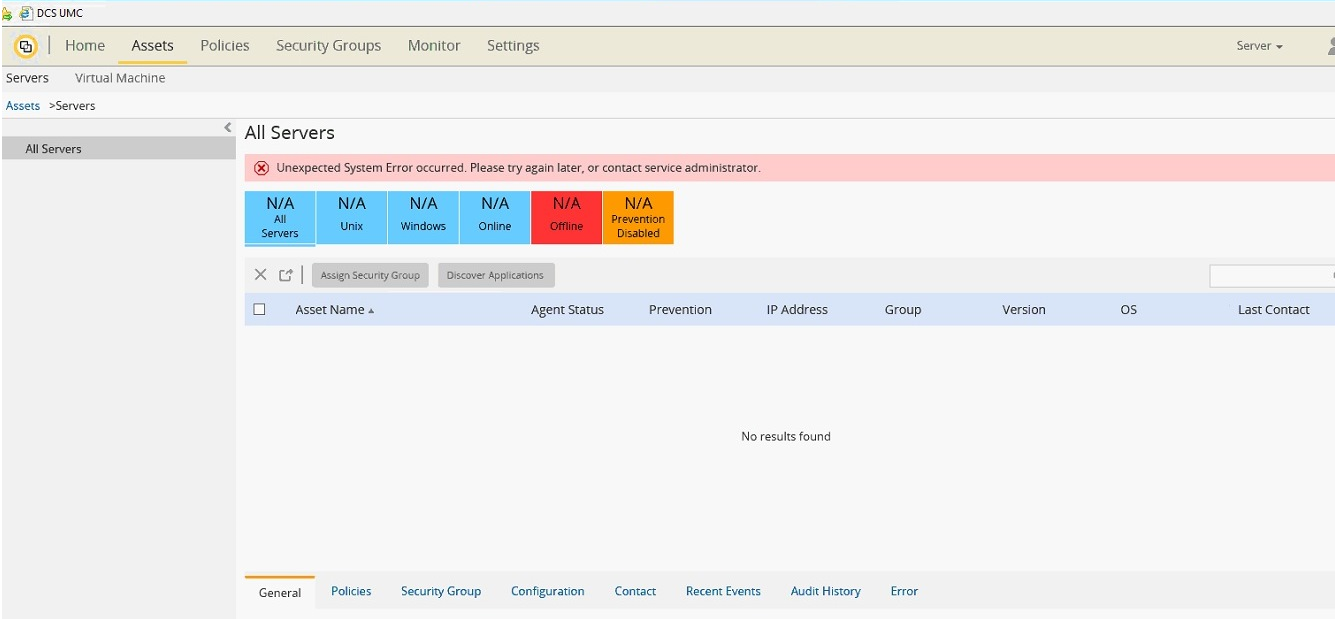Image resolution: width=1335 pixels, height=619 pixels.
Task: Click the DCS logo icon beside Home
Action: [26, 46]
